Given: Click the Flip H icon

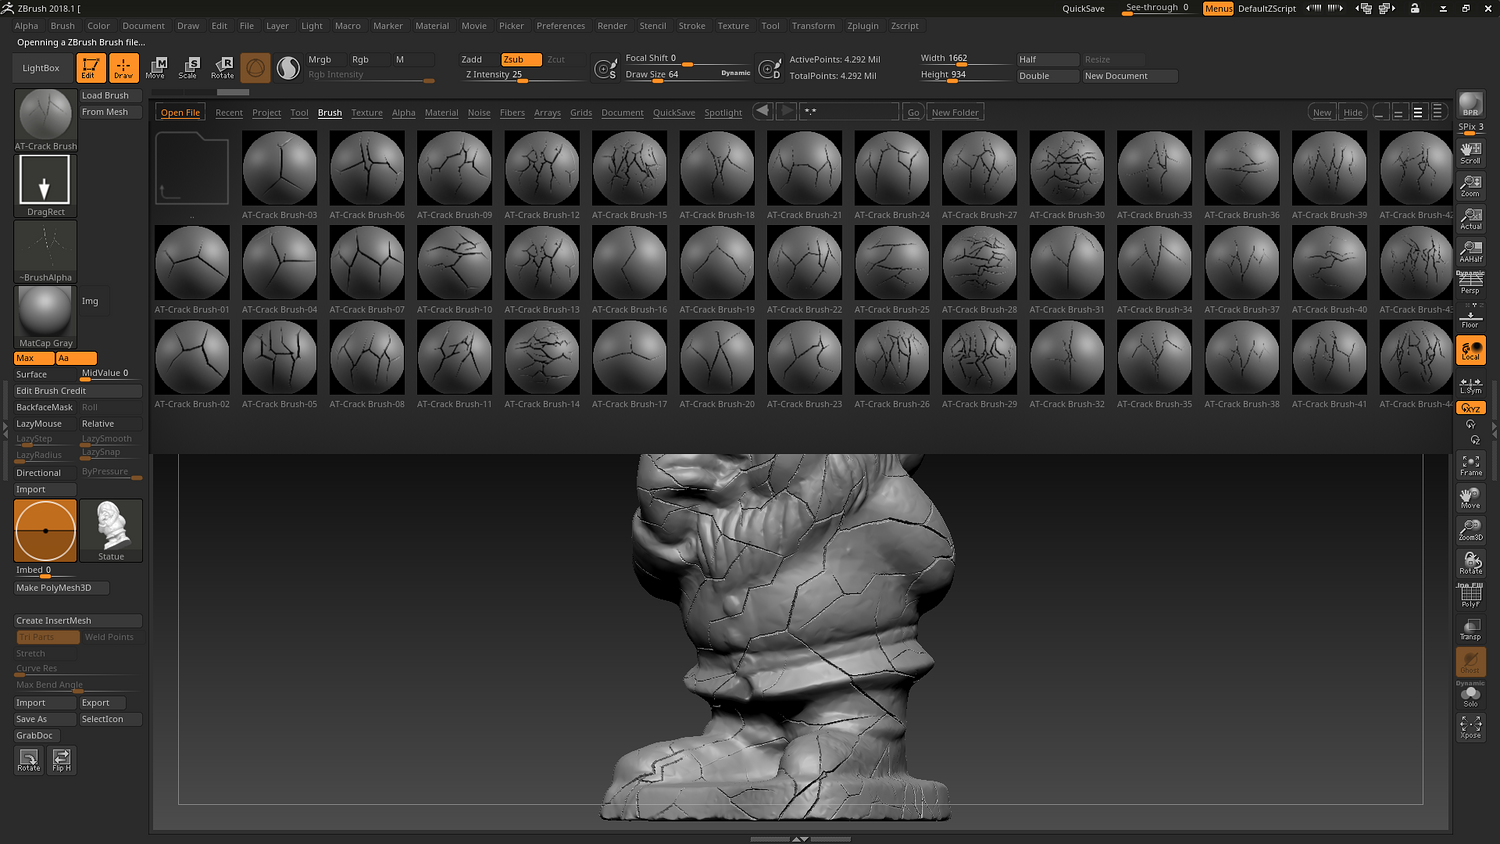Looking at the screenshot, I should (x=61, y=760).
